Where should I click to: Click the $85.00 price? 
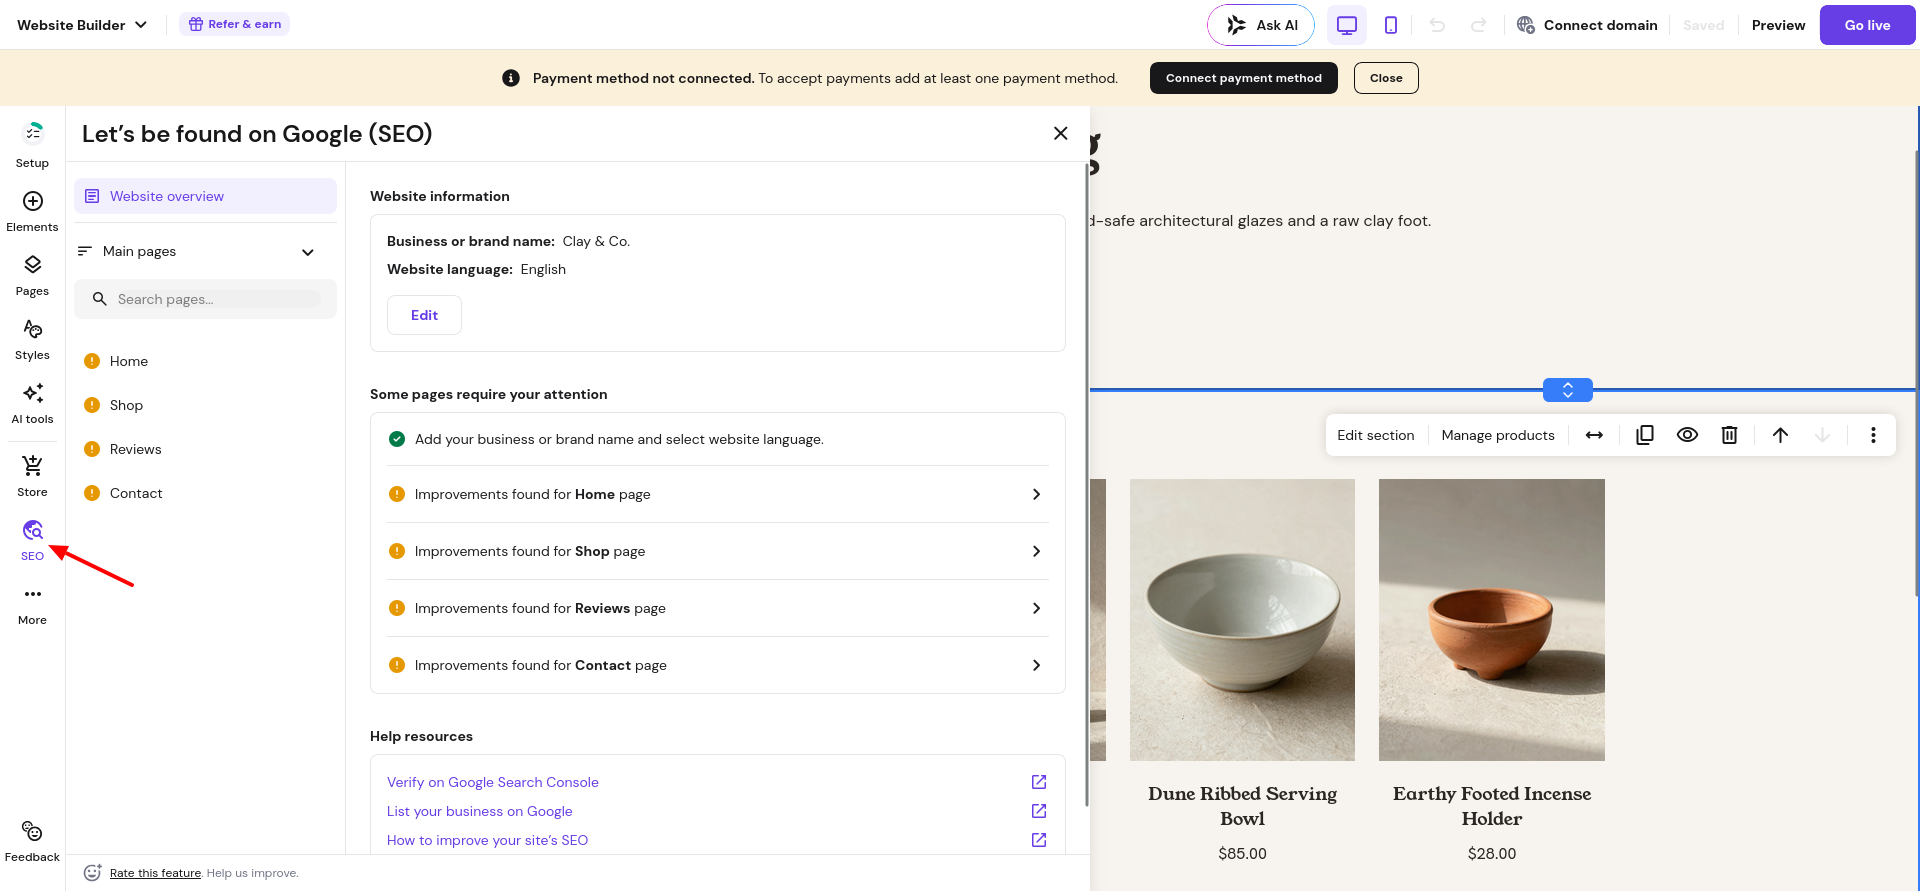point(1242,853)
